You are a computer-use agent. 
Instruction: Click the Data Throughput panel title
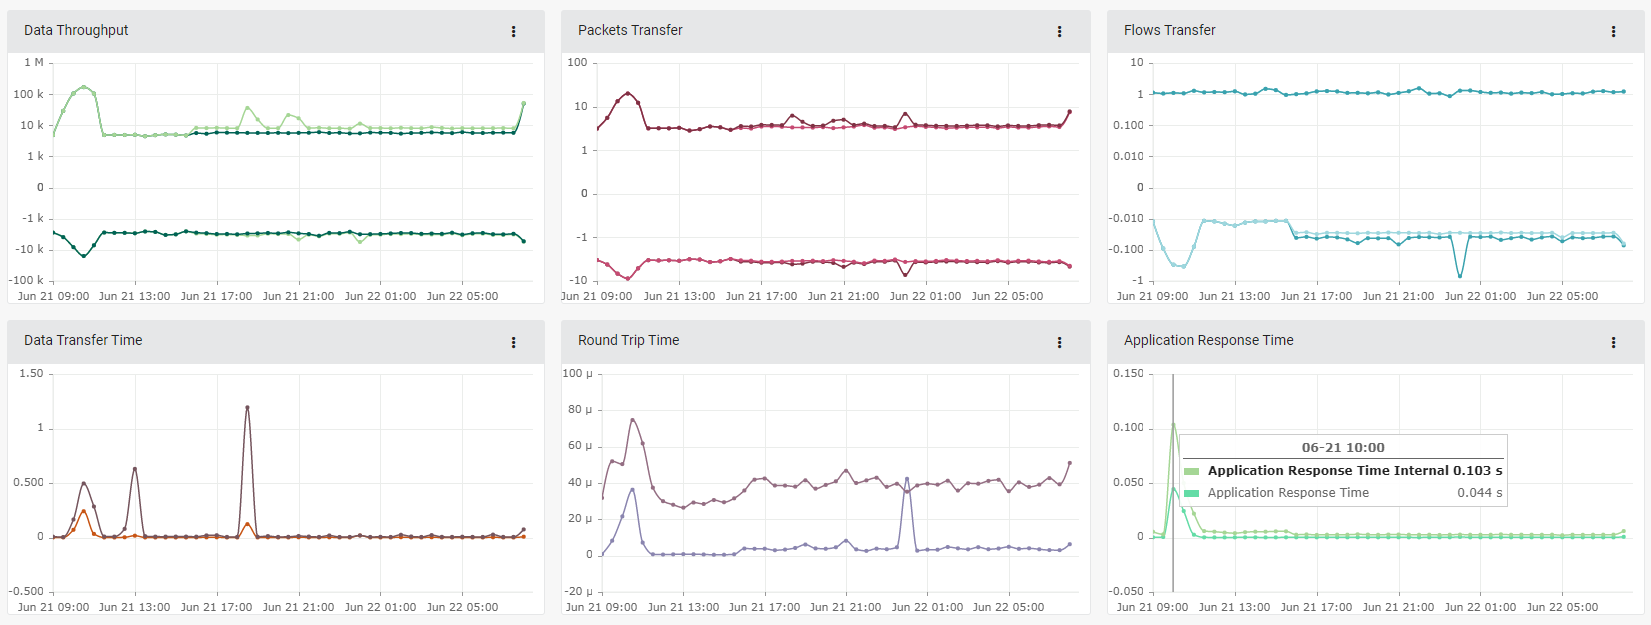pyautogui.click(x=76, y=30)
